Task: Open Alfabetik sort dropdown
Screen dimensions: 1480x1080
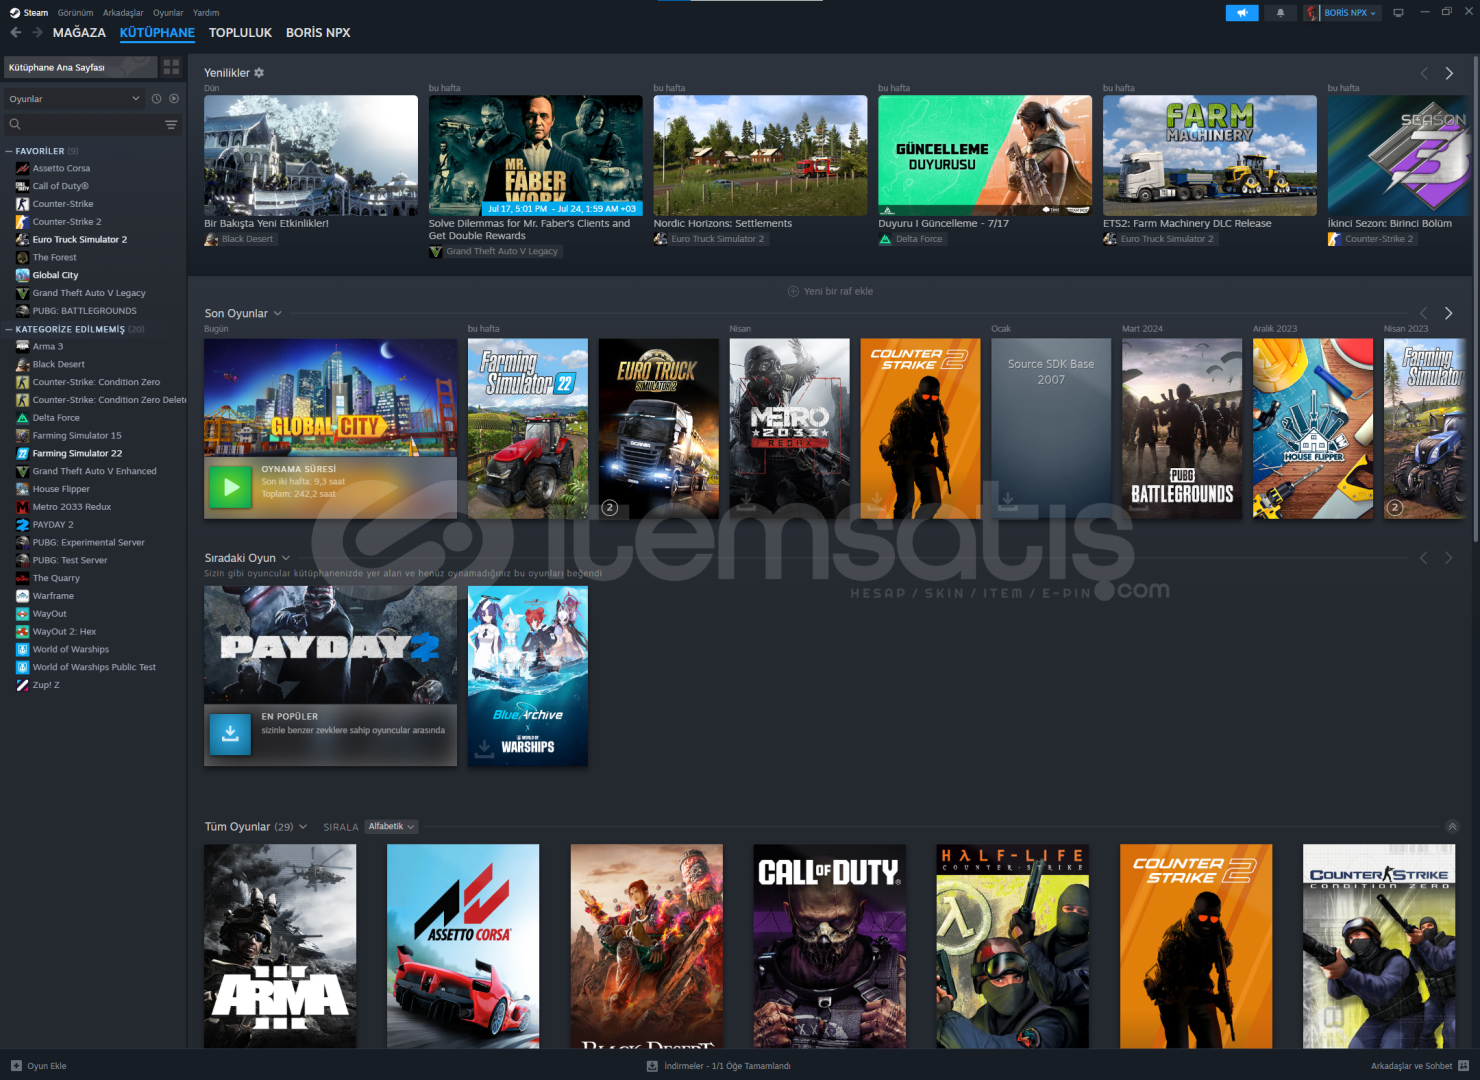Action: pyautogui.click(x=391, y=827)
